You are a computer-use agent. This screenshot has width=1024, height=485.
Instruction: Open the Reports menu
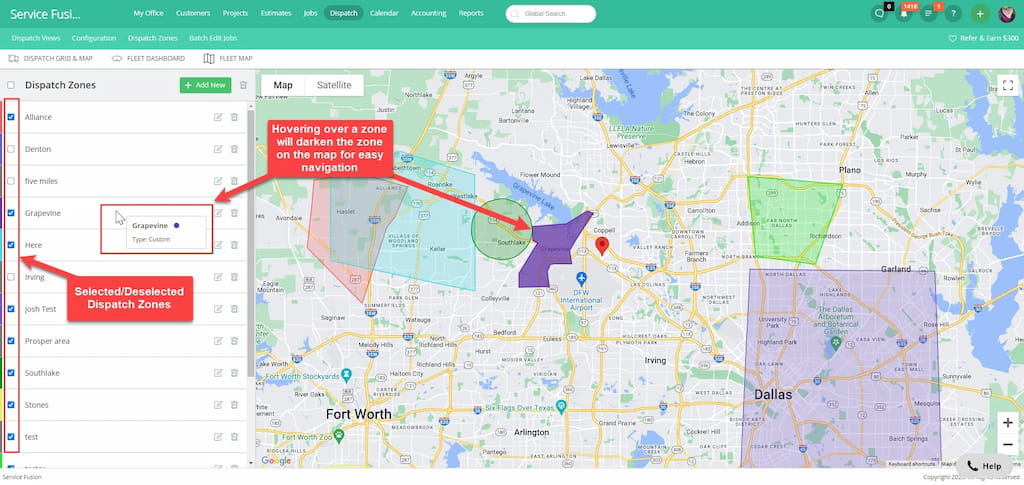471,13
